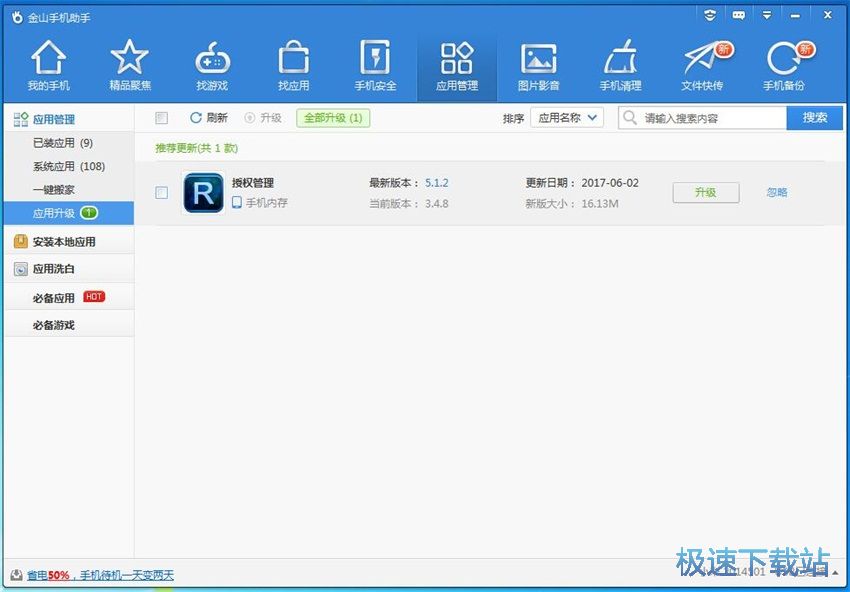Click refresh 刷新 in toolbar
The height and width of the screenshot is (592, 850).
(x=209, y=118)
